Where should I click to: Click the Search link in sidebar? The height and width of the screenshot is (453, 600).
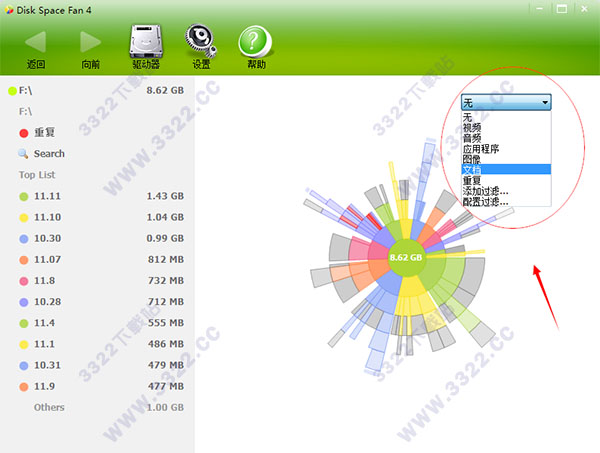(x=49, y=154)
